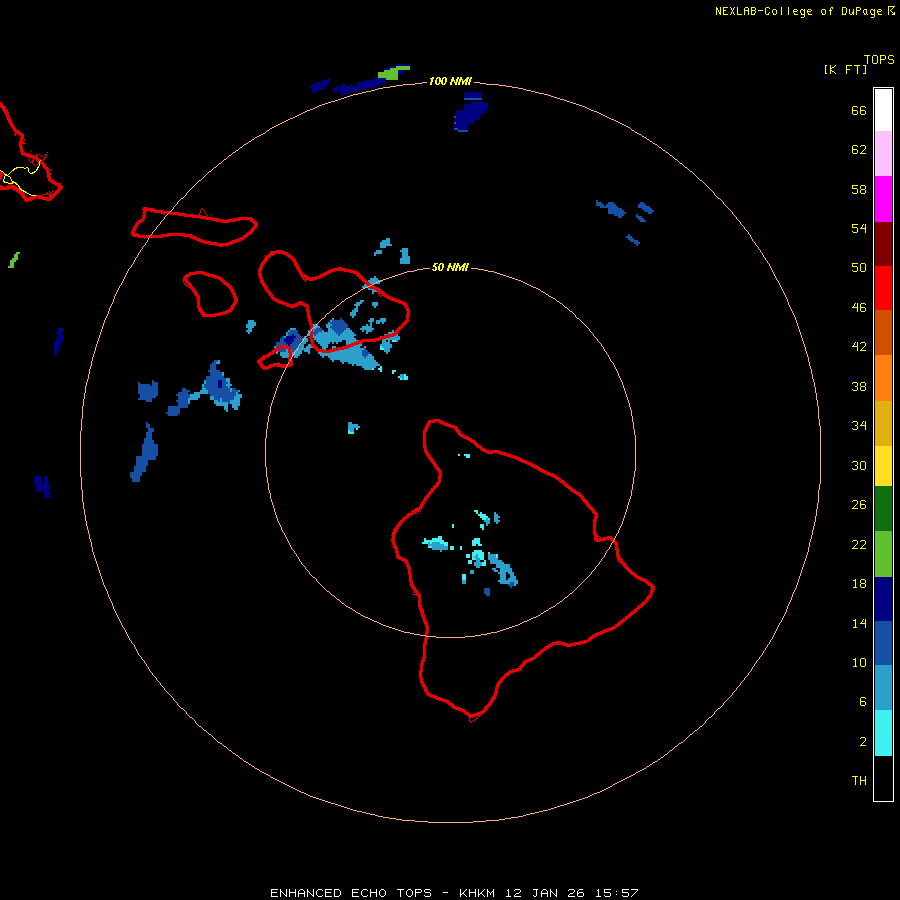
Task: Click the legend value 10
Action: pyautogui.click(x=859, y=662)
